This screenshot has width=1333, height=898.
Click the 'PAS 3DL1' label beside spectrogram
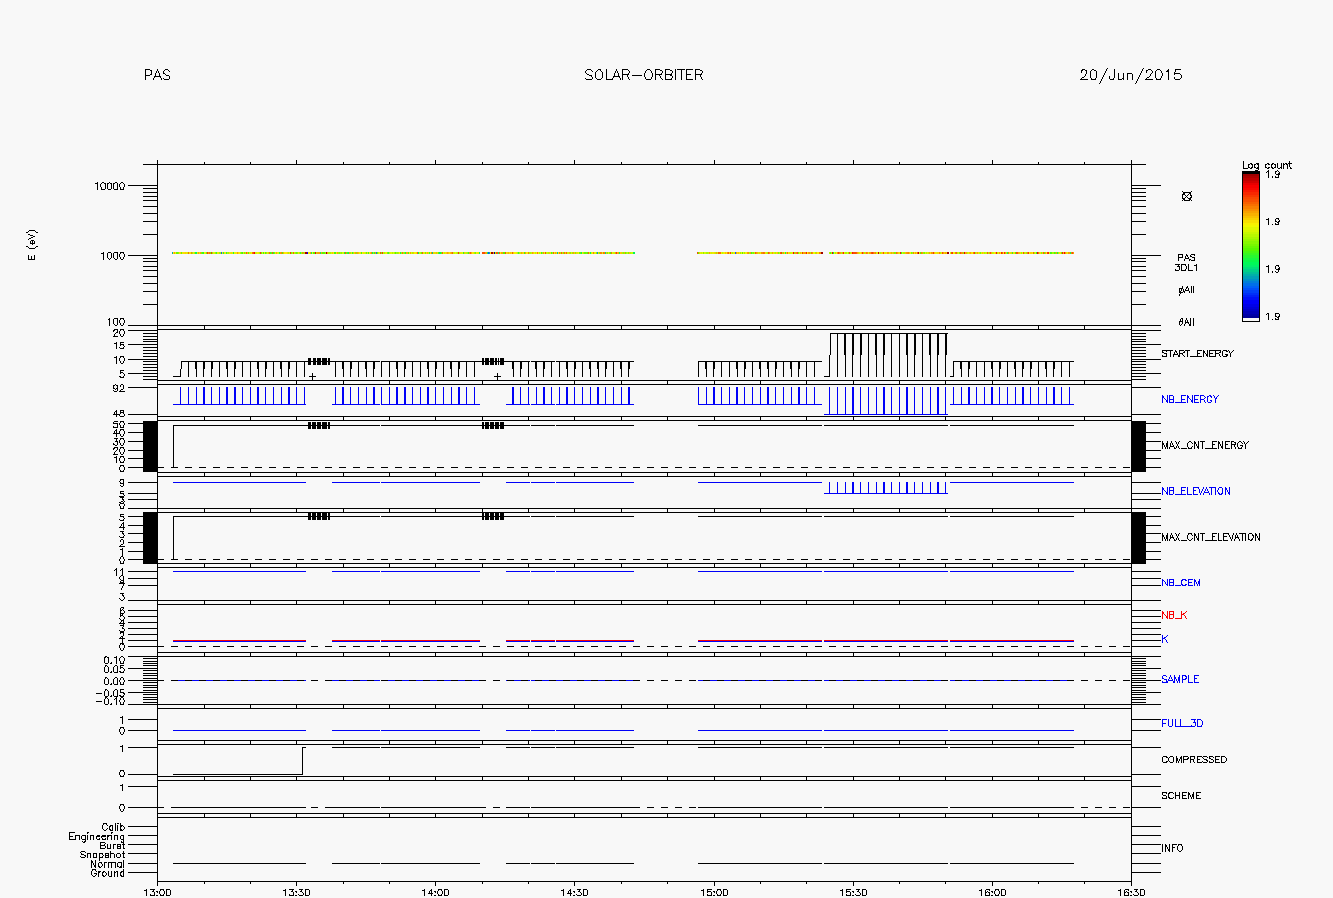click(x=1187, y=263)
